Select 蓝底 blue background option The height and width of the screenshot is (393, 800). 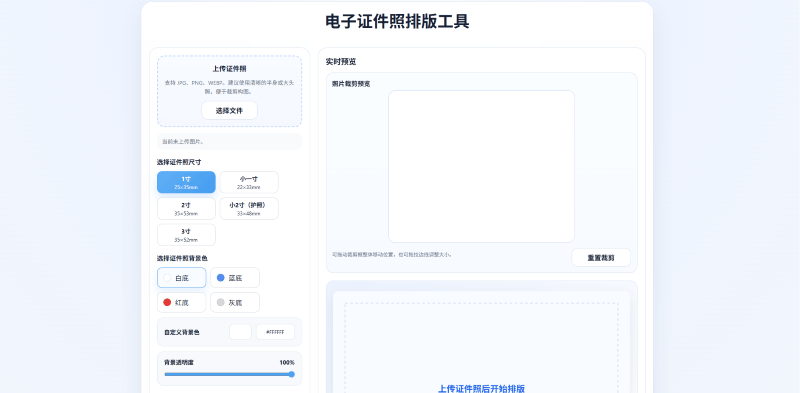[x=235, y=278]
